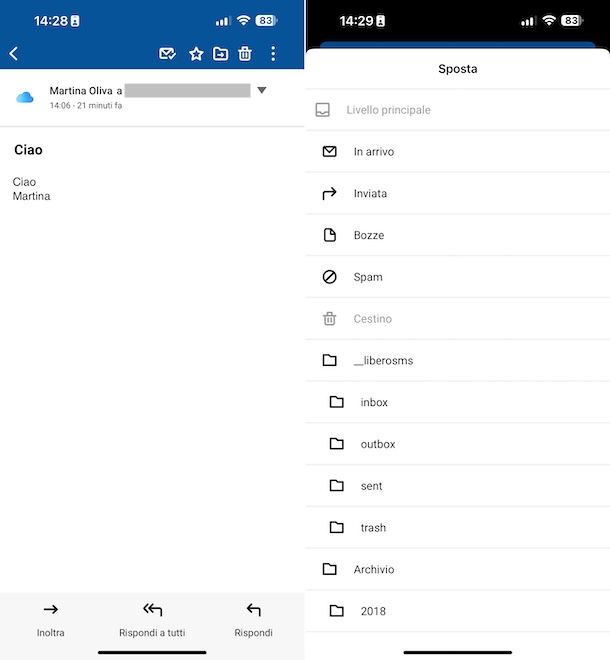This screenshot has width=610, height=660.
Task: Tap the timestamp 14:06 - 21 minuti fa
Action: [86, 105]
